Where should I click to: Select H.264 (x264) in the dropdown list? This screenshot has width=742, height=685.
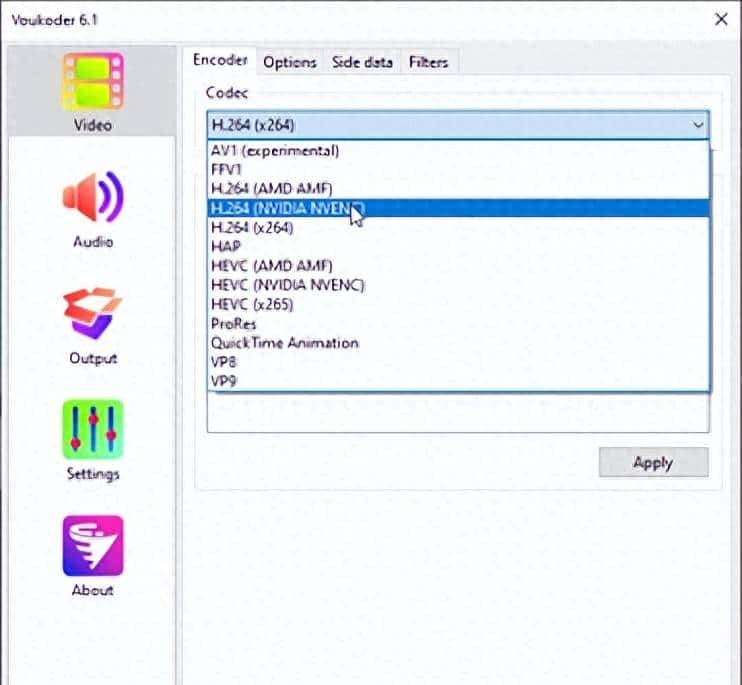pos(458,228)
